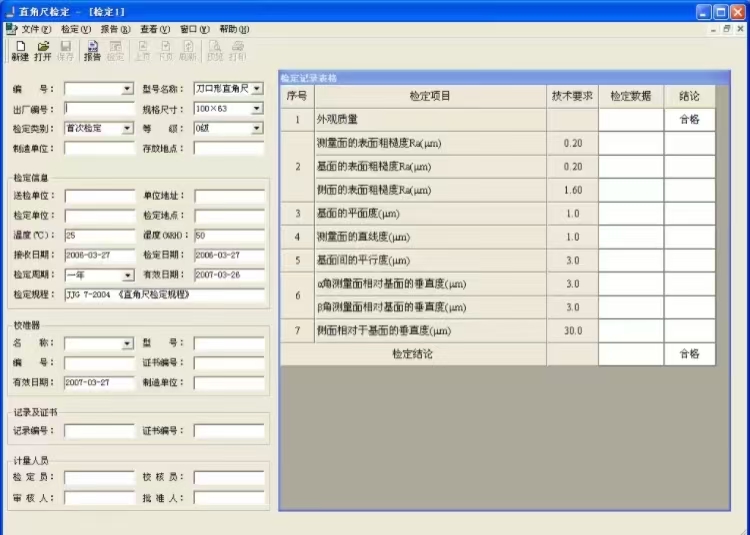Expand the 规格尺寸 dropdown showing 100×63
Image resolution: width=750 pixels, height=535 pixels.
pos(257,109)
